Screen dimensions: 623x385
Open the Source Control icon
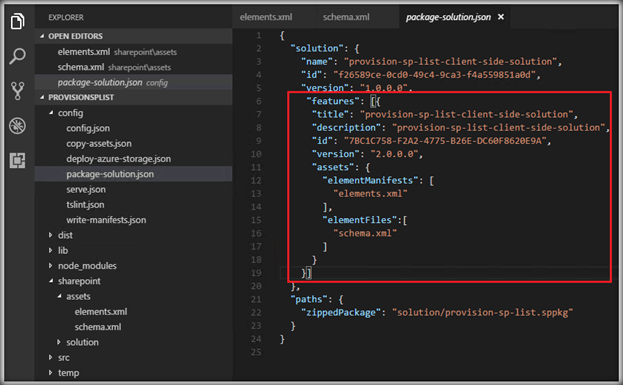tap(17, 91)
